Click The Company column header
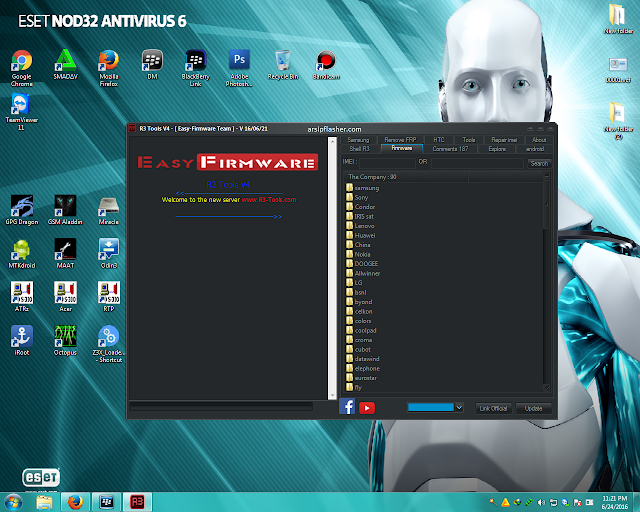Image resolution: width=640 pixels, height=512 pixels. [x=407, y=177]
